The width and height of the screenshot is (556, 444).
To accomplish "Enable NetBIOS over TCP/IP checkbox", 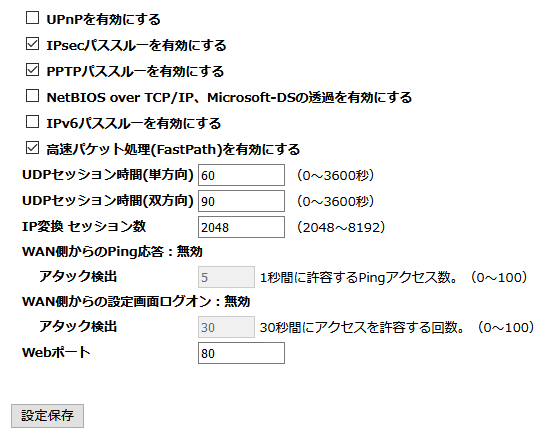I will (x=32, y=95).
